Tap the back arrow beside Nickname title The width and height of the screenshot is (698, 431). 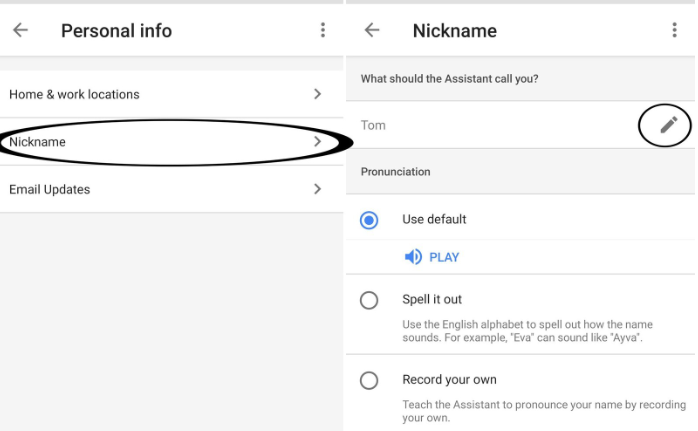pyautogui.click(x=372, y=30)
